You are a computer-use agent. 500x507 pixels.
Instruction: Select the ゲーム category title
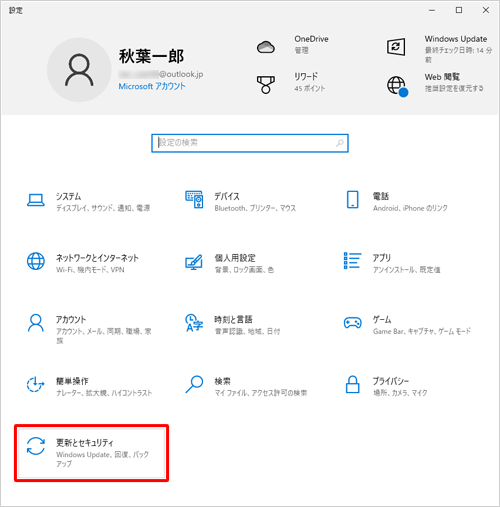click(x=382, y=320)
